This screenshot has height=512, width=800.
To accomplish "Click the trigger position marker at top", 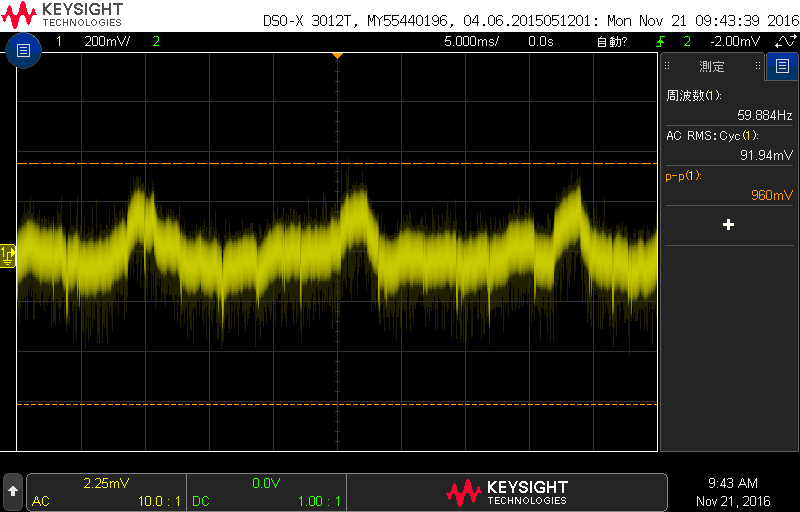I will (x=337, y=55).
